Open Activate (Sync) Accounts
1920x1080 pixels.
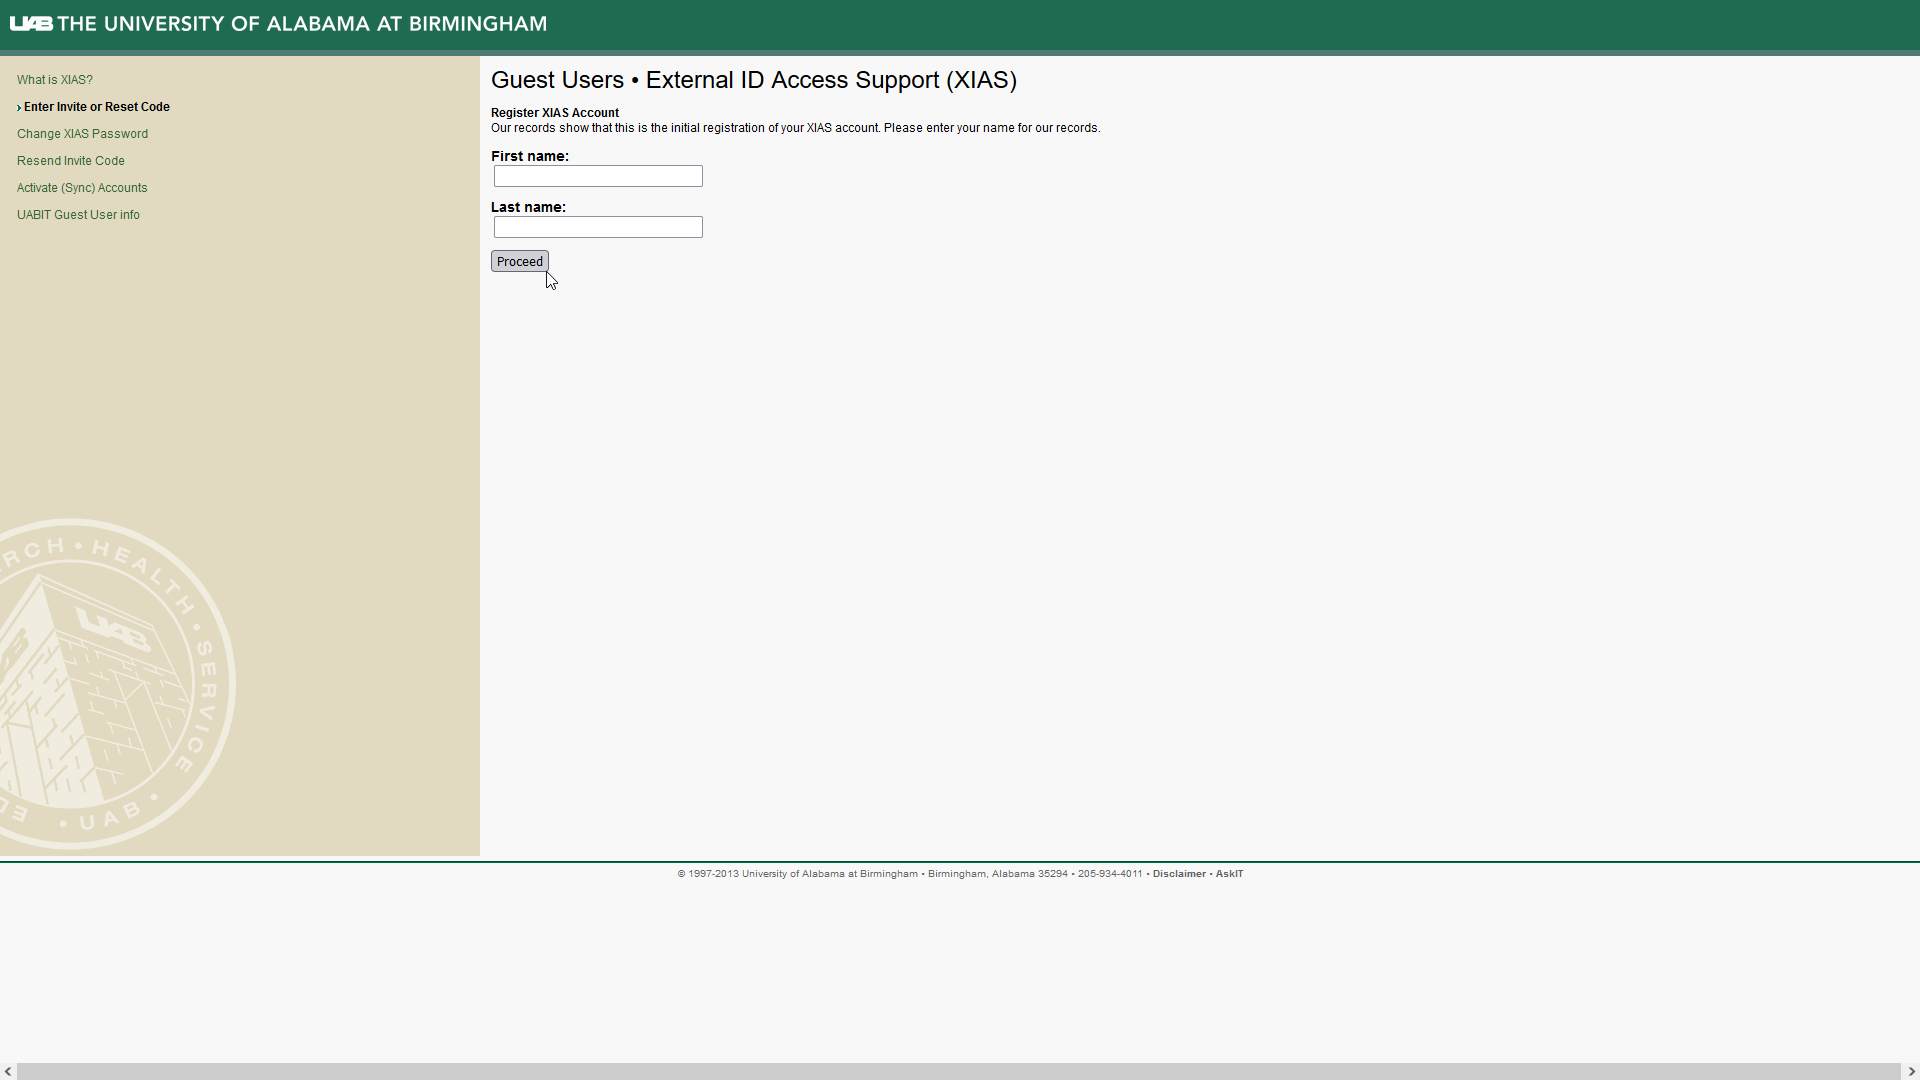(x=82, y=188)
